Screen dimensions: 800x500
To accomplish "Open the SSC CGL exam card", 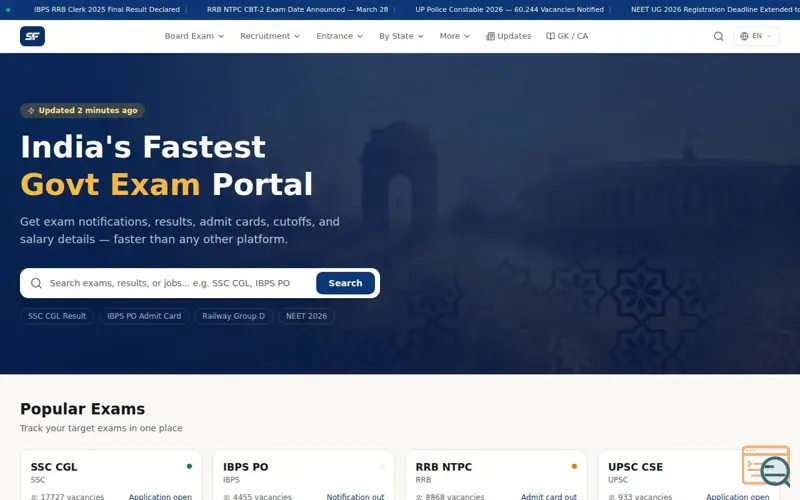I will tap(111, 476).
